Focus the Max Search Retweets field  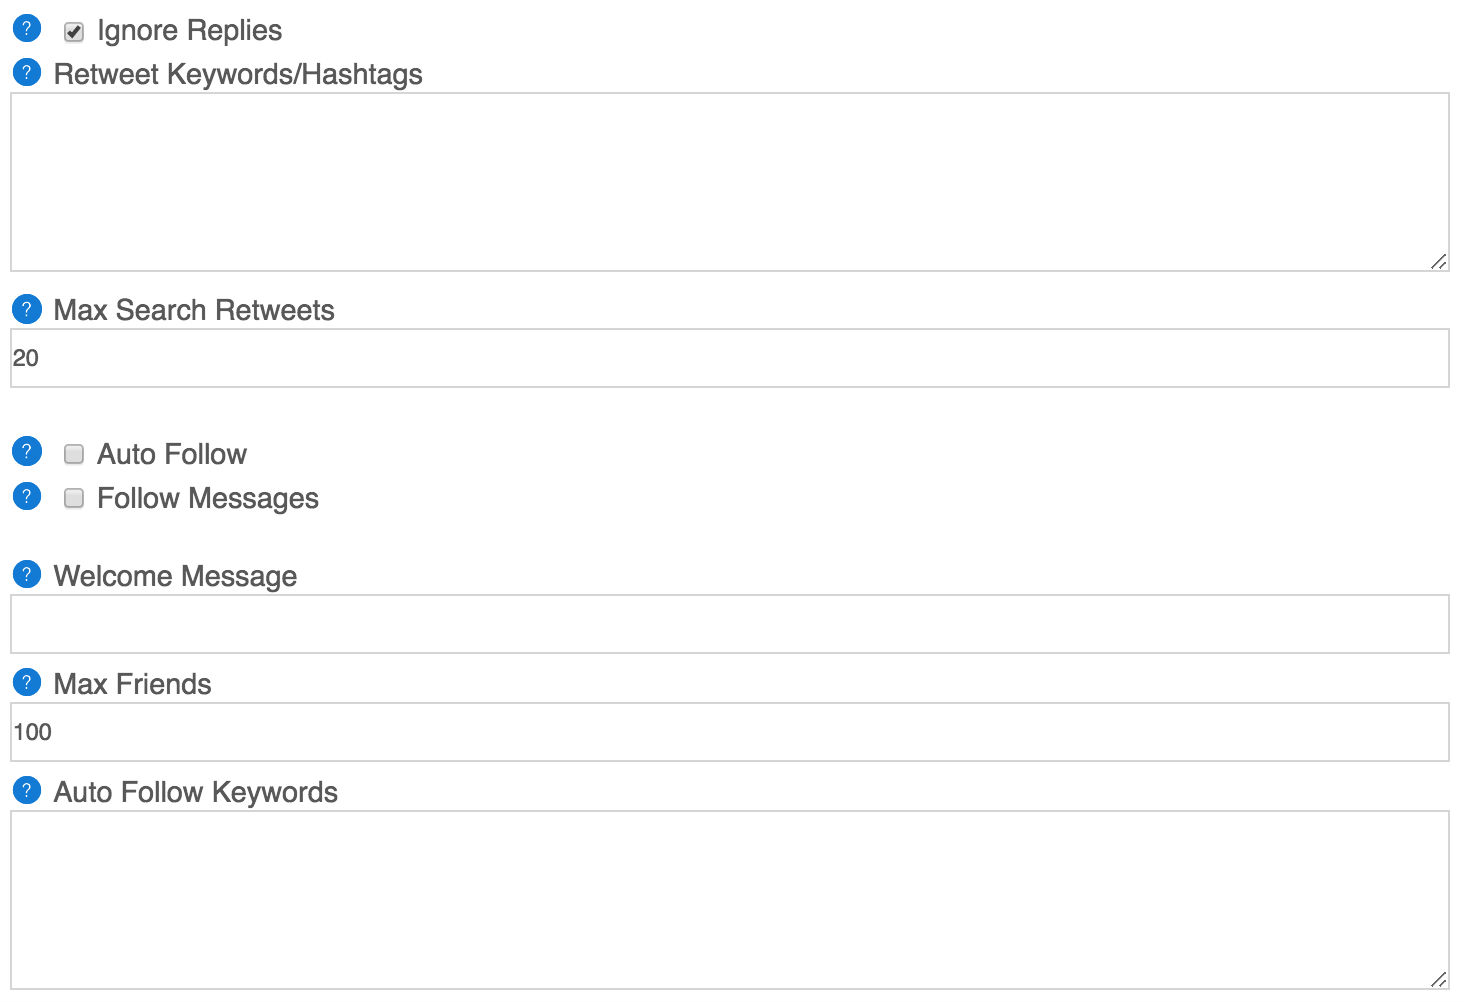coord(730,358)
